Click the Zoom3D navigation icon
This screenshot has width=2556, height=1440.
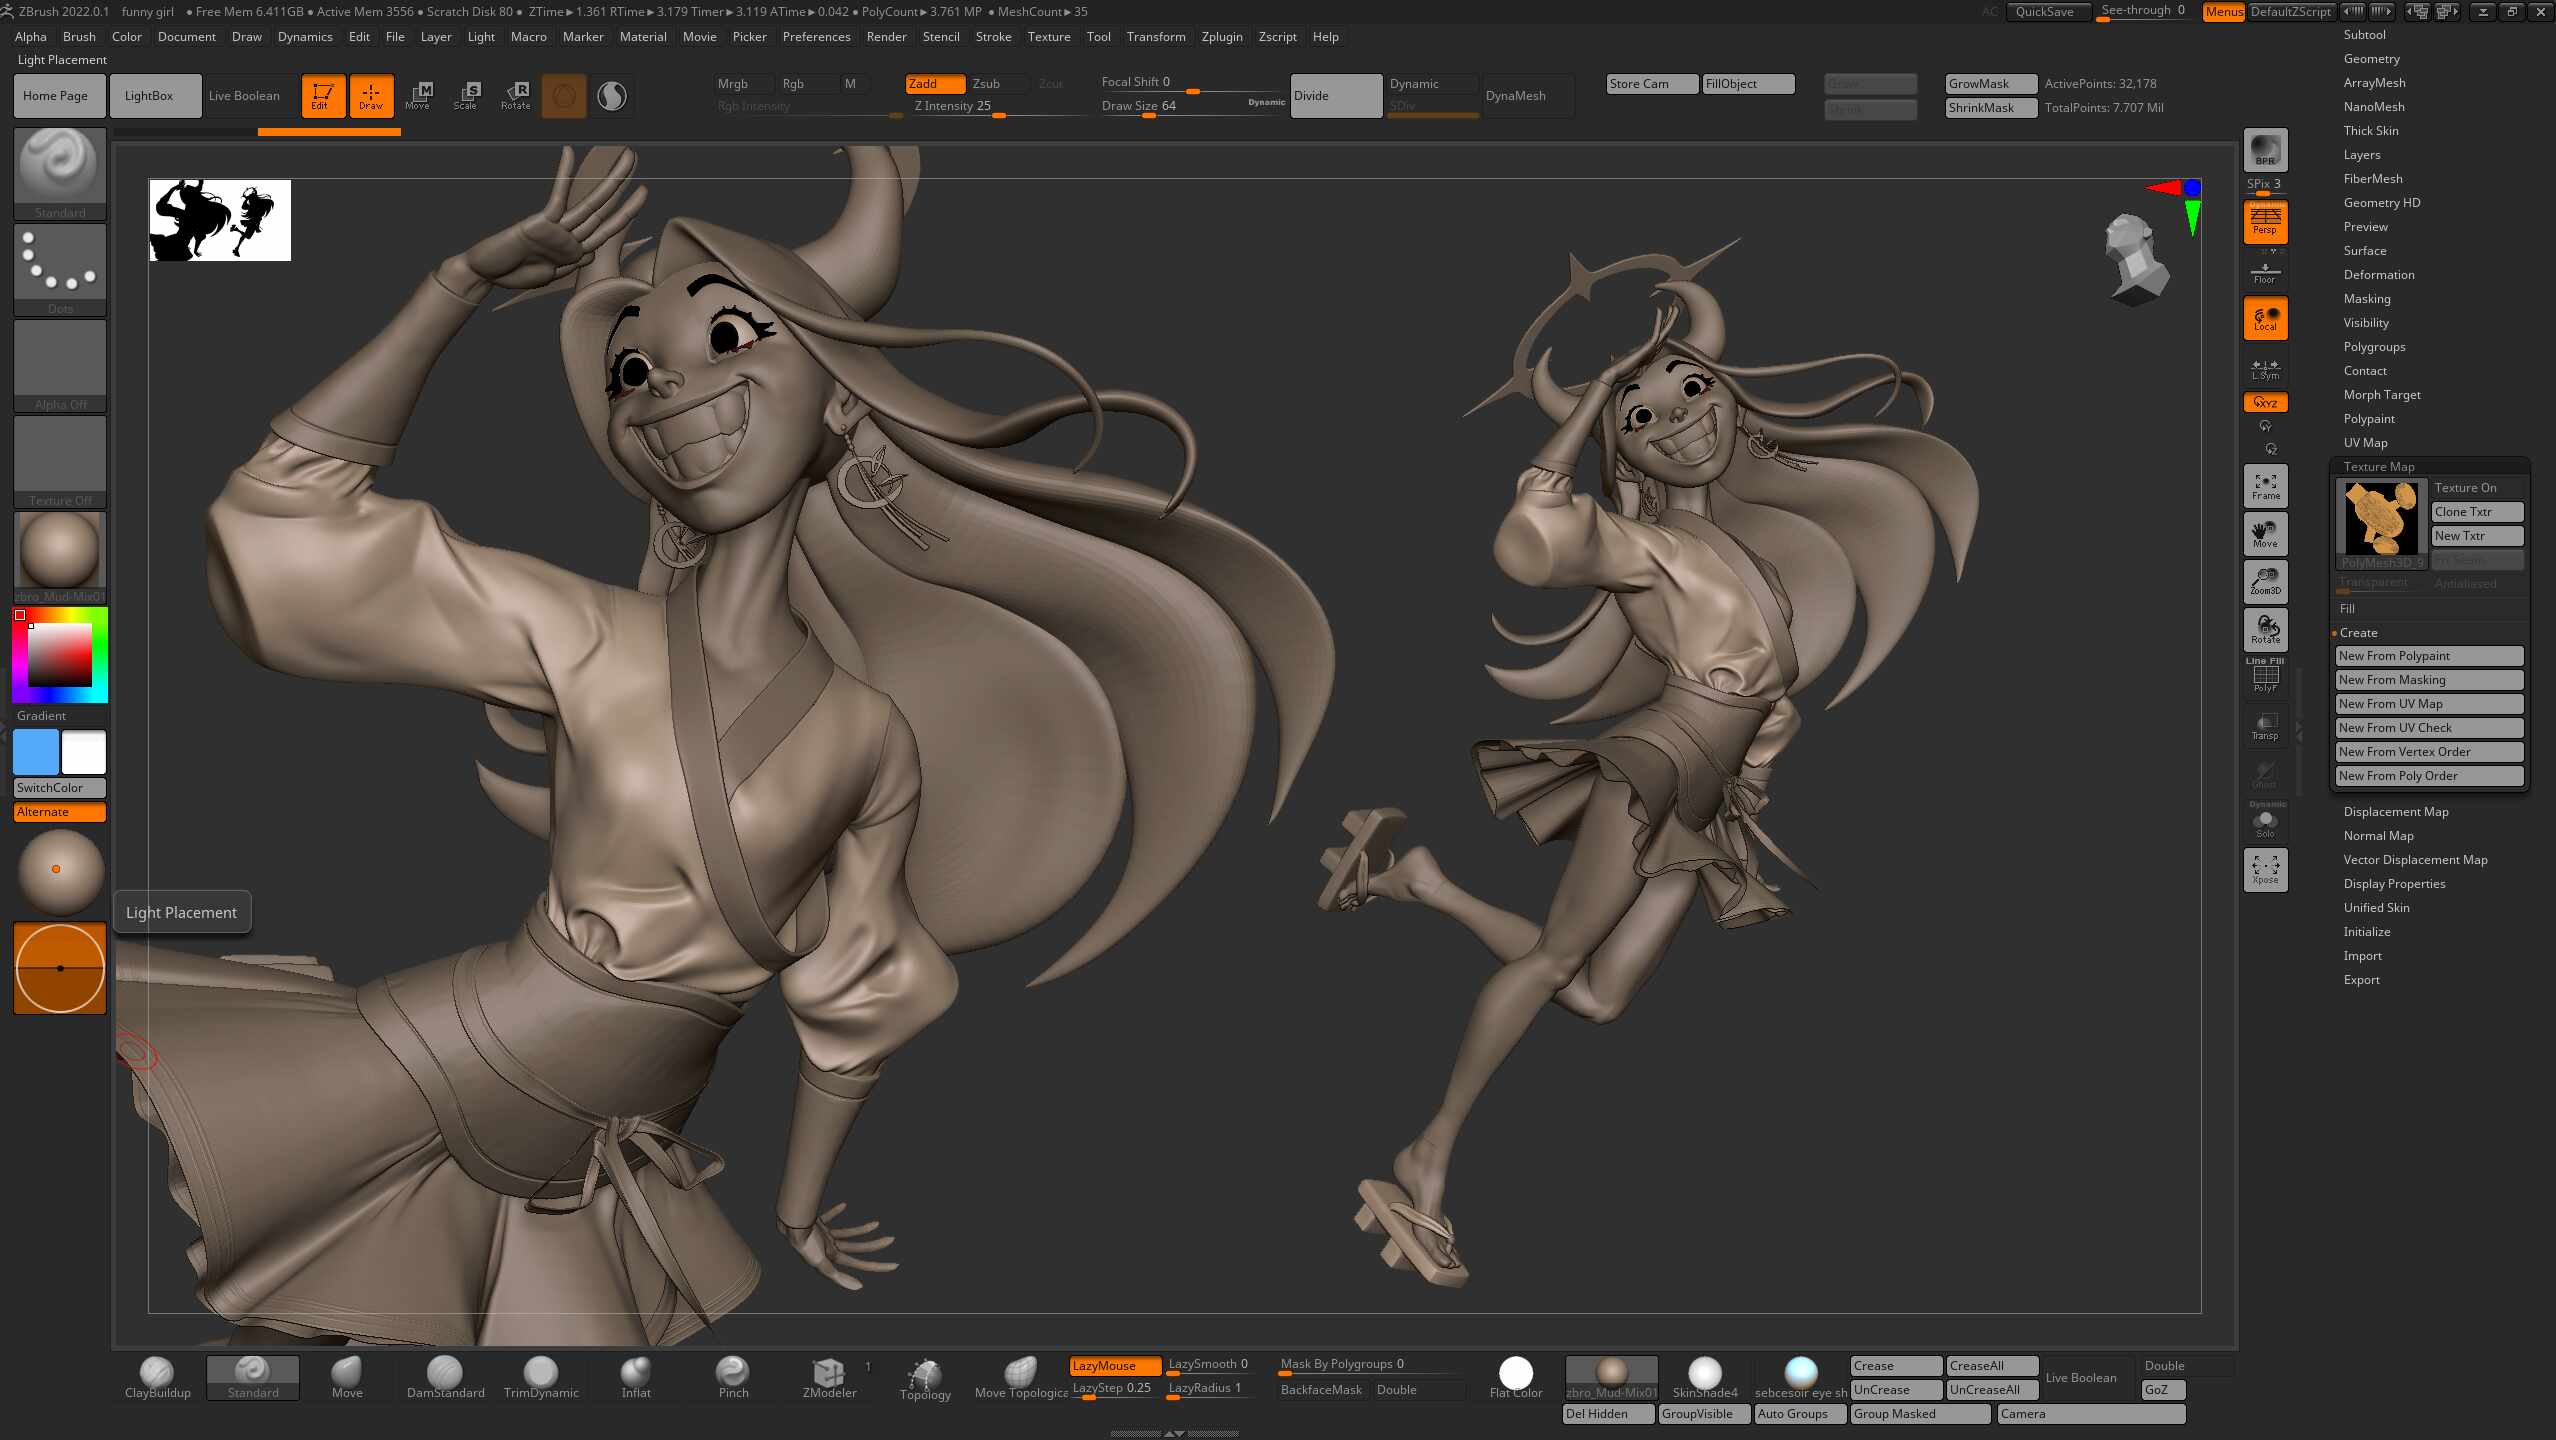click(x=2265, y=581)
